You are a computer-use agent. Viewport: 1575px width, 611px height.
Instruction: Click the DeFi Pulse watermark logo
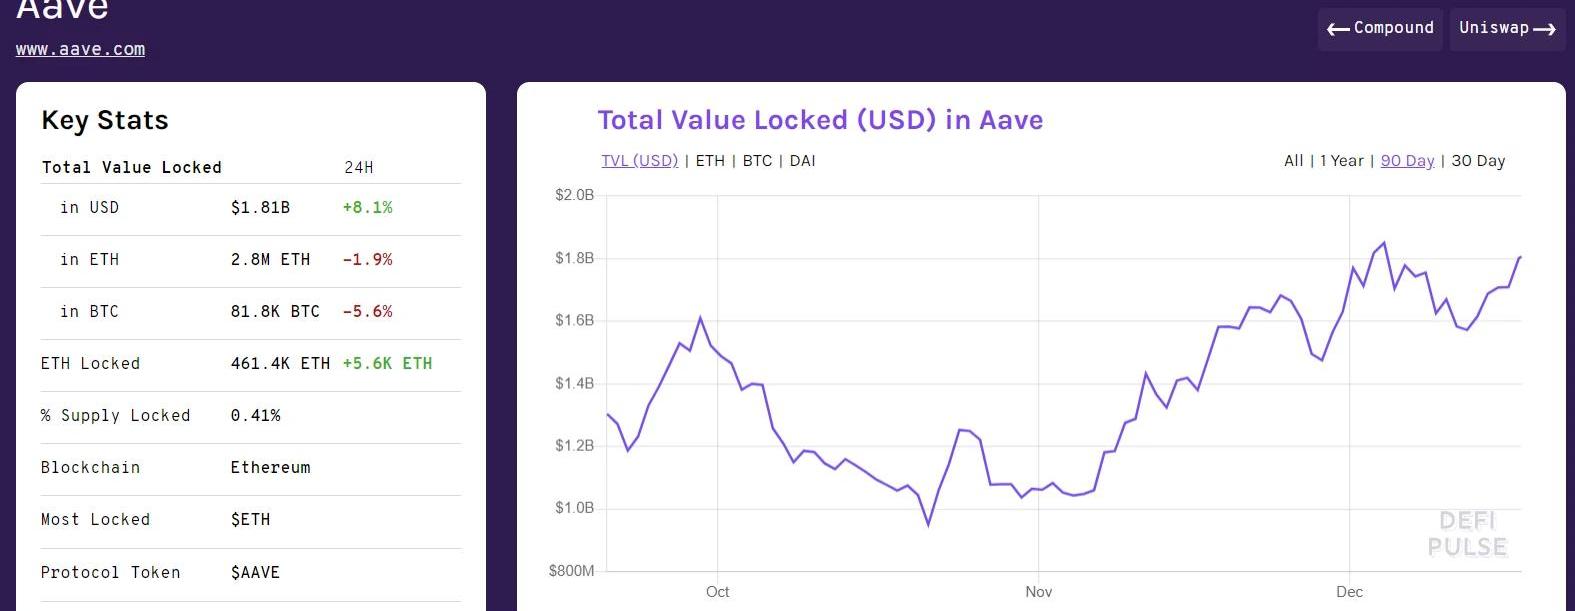coord(1467,534)
